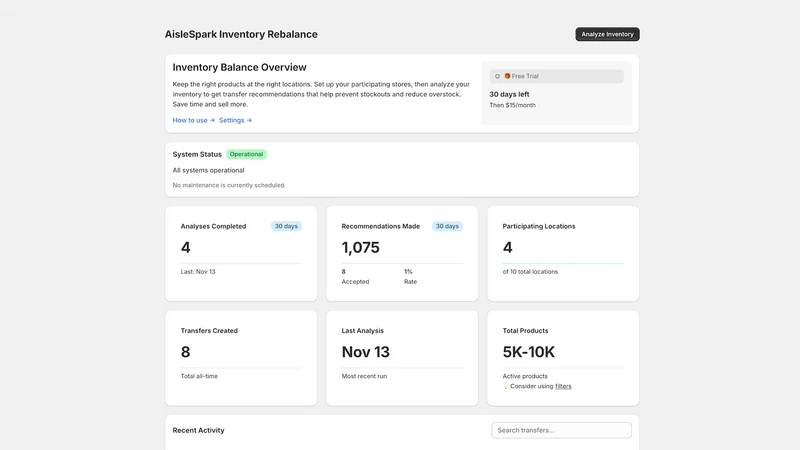This screenshot has height=450, width=800.
Task: Click the Analyses Completed label
Action: pos(213,226)
